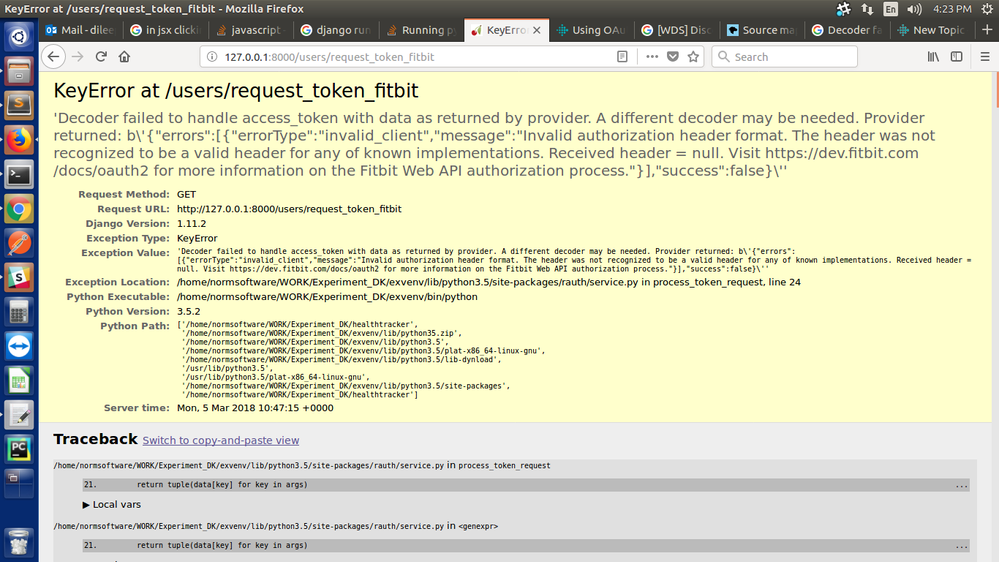Expand Local vars under process_token_request frame

point(111,505)
